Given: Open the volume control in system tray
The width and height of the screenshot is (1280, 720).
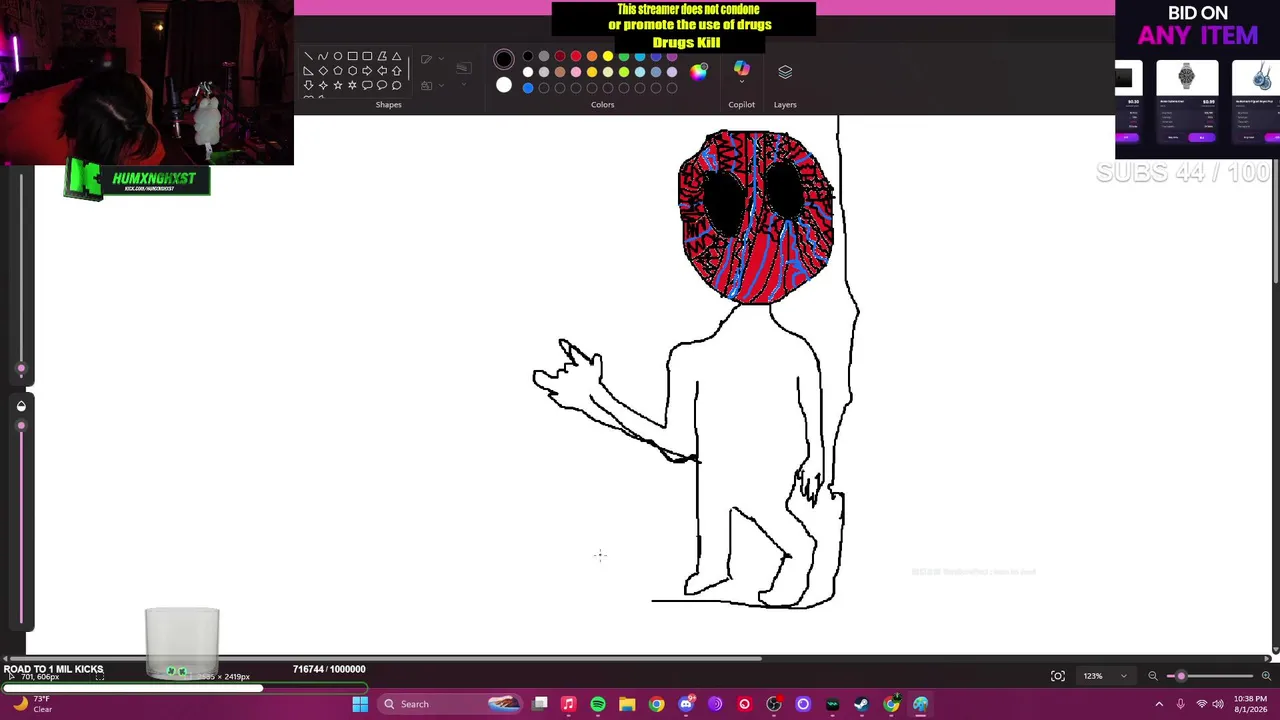Looking at the screenshot, I should tap(1218, 704).
